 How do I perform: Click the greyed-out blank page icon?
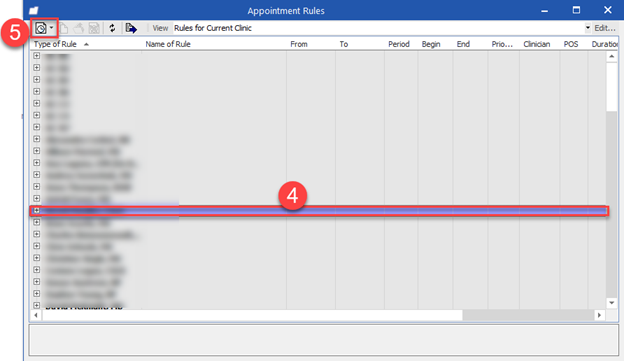coord(64,28)
